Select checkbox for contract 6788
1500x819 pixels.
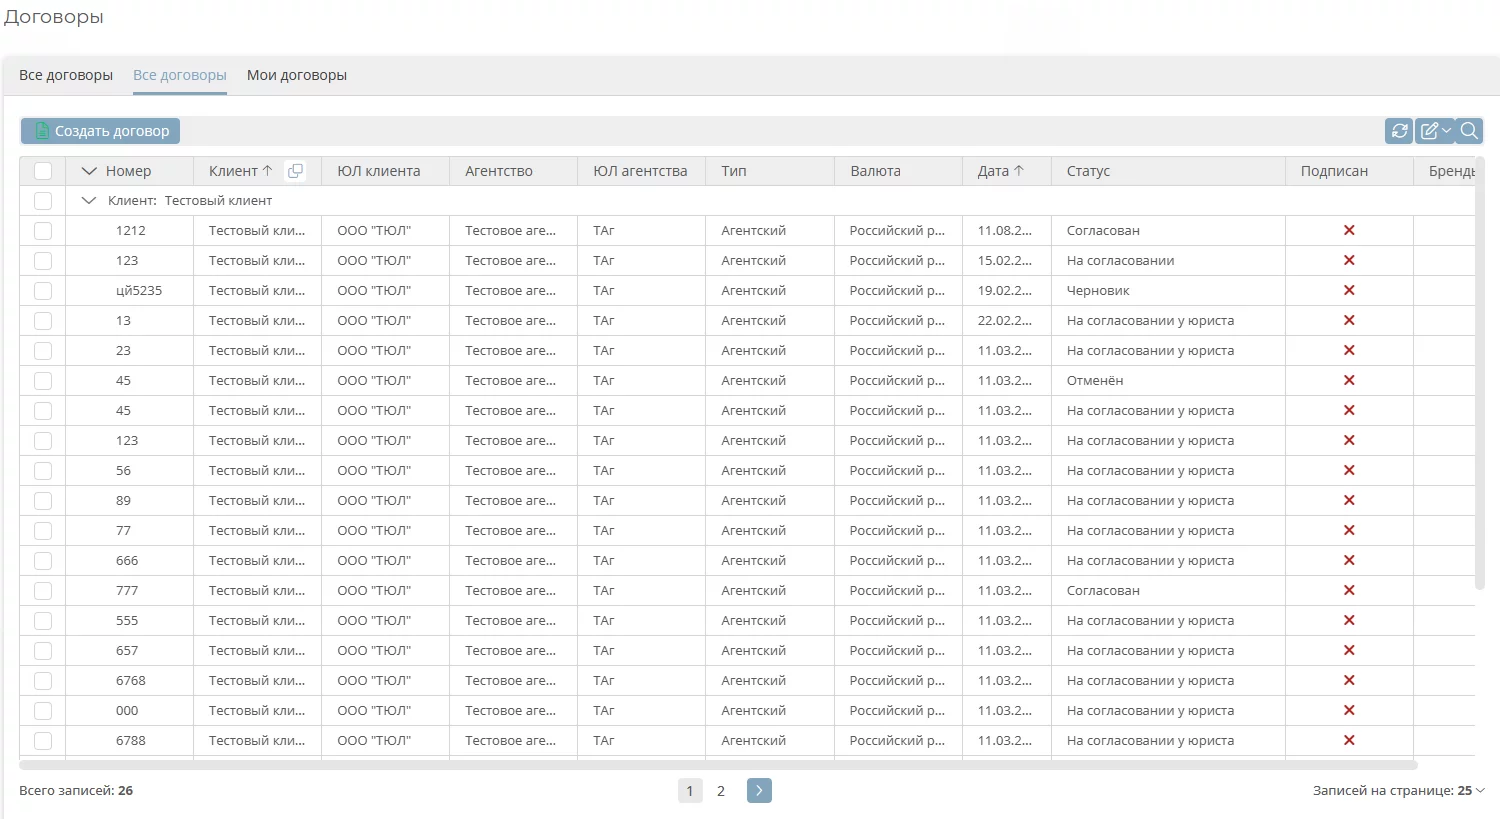point(43,741)
